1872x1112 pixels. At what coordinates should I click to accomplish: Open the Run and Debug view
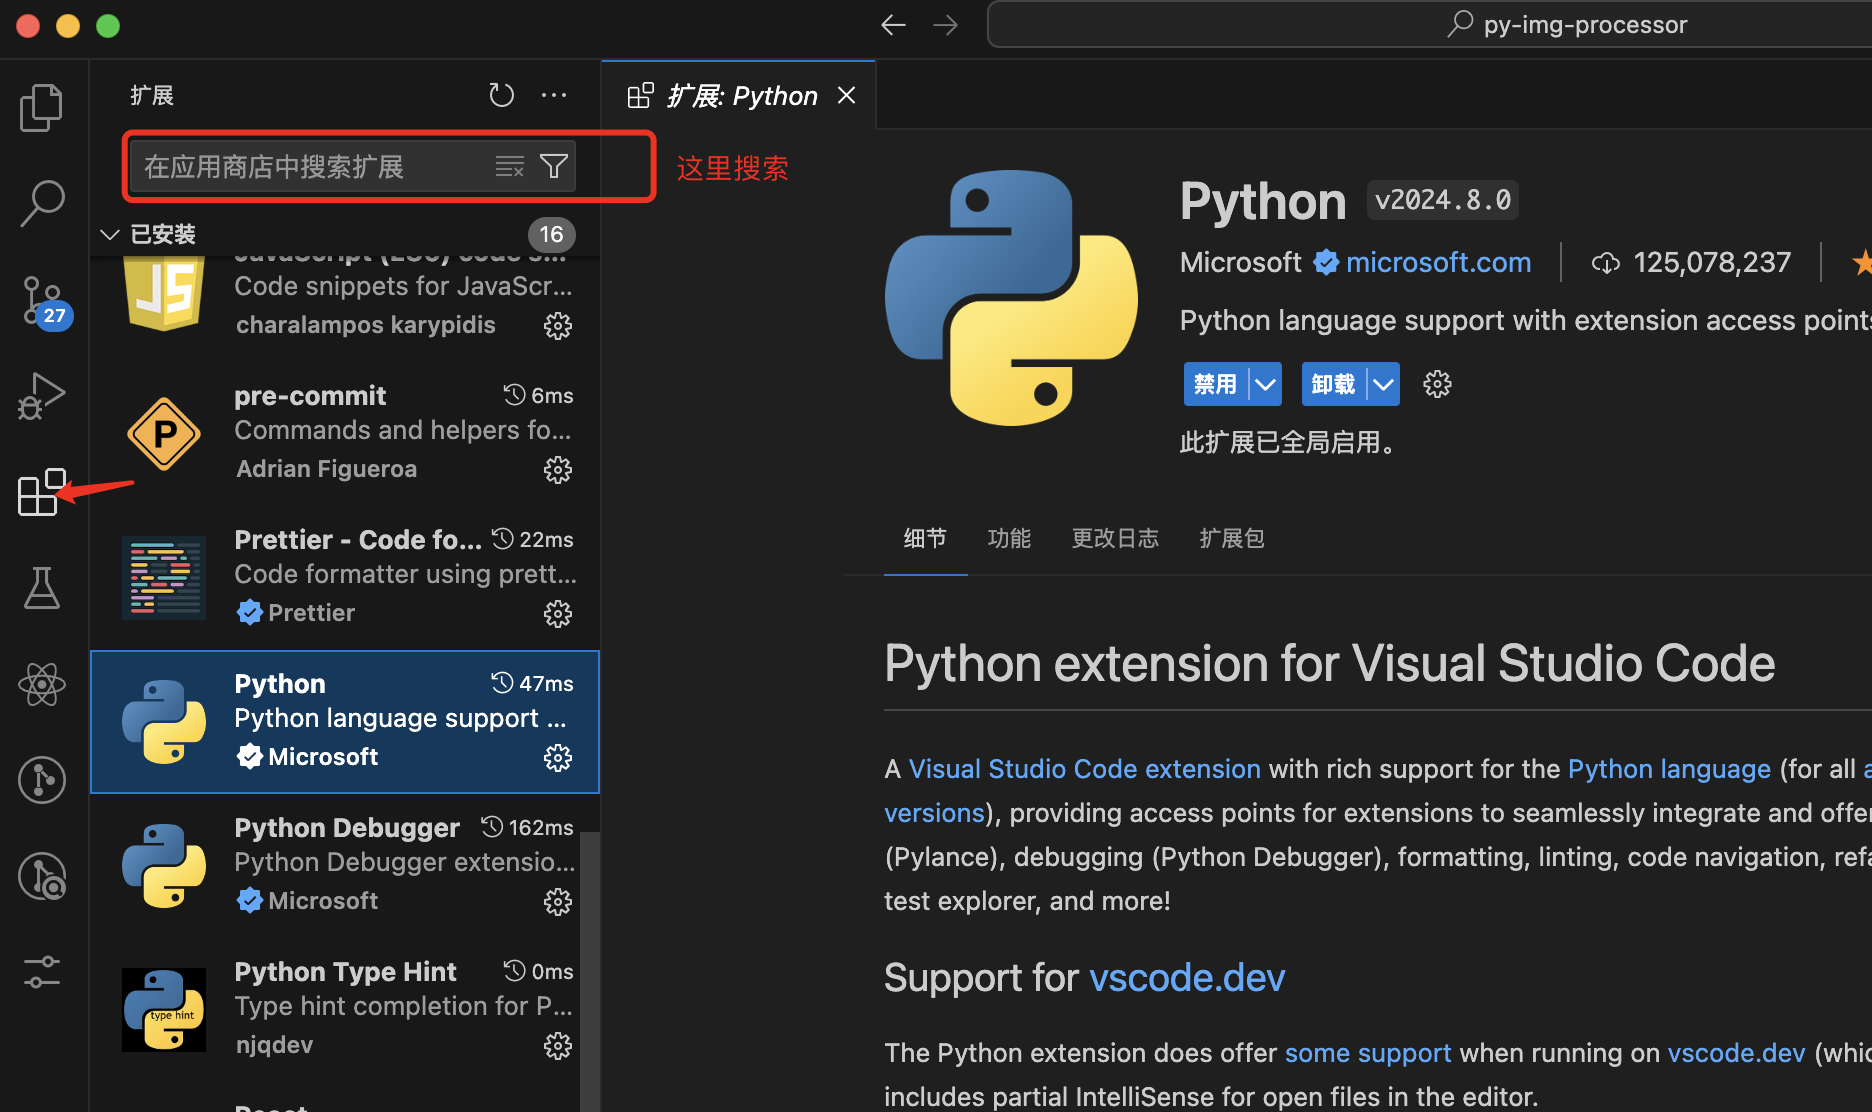click(x=41, y=396)
